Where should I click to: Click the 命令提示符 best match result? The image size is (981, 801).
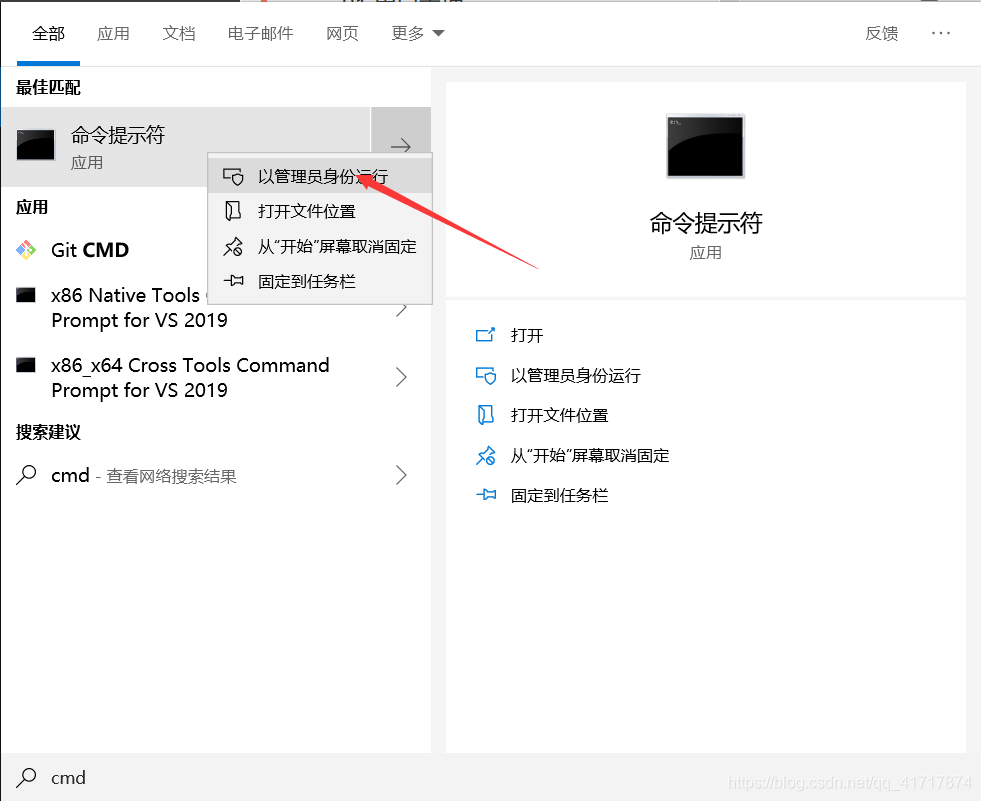click(186, 147)
